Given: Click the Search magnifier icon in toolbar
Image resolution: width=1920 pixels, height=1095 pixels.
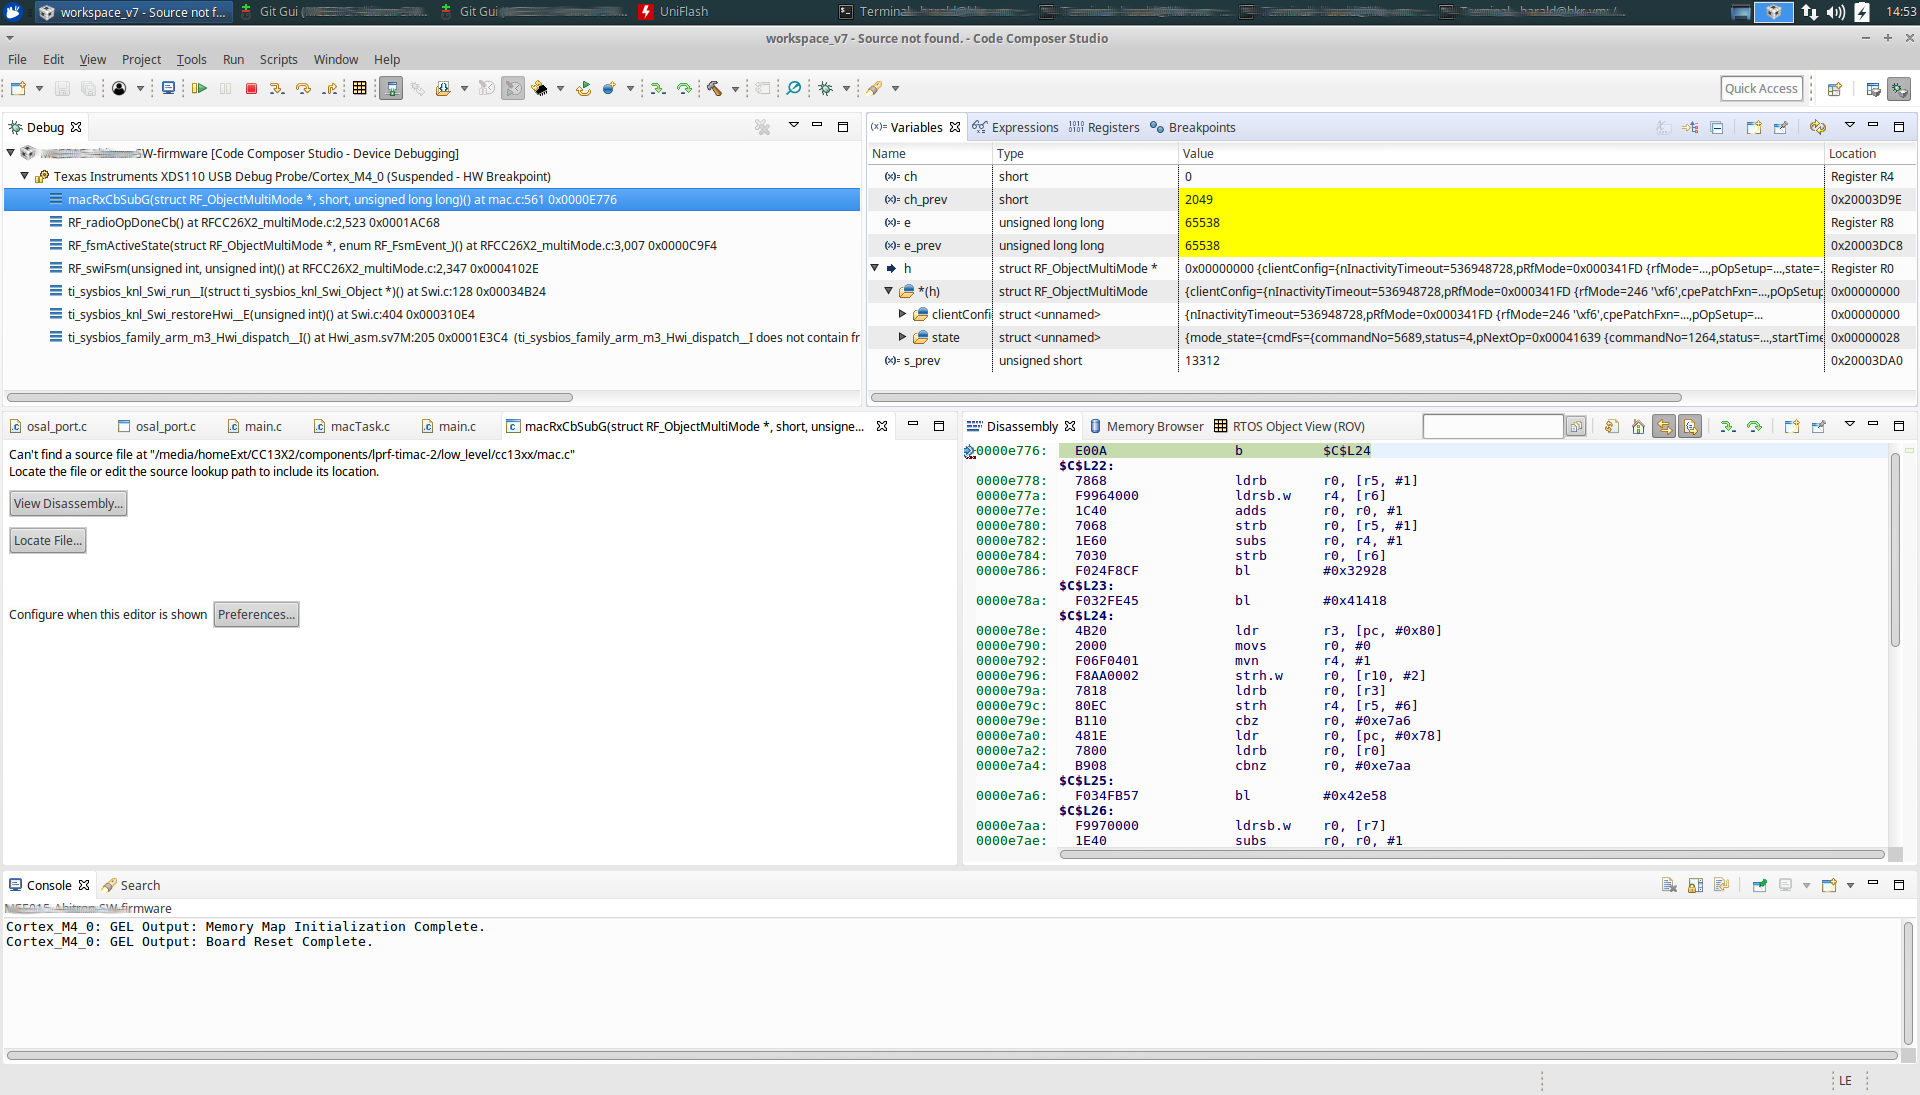Looking at the screenshot, I should [794, 89].
